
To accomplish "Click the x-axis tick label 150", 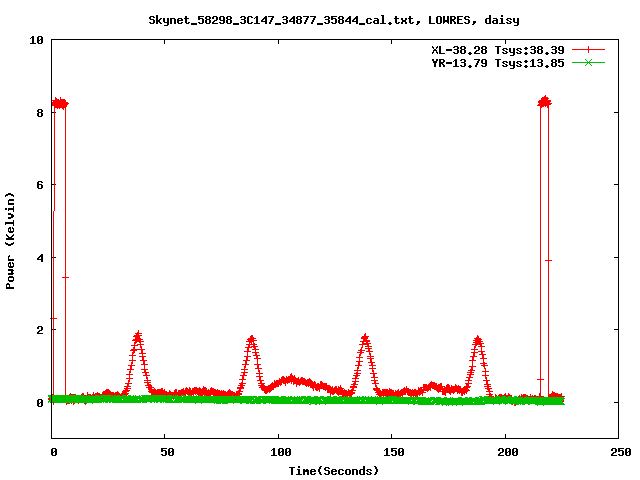I will coord(394,452).
